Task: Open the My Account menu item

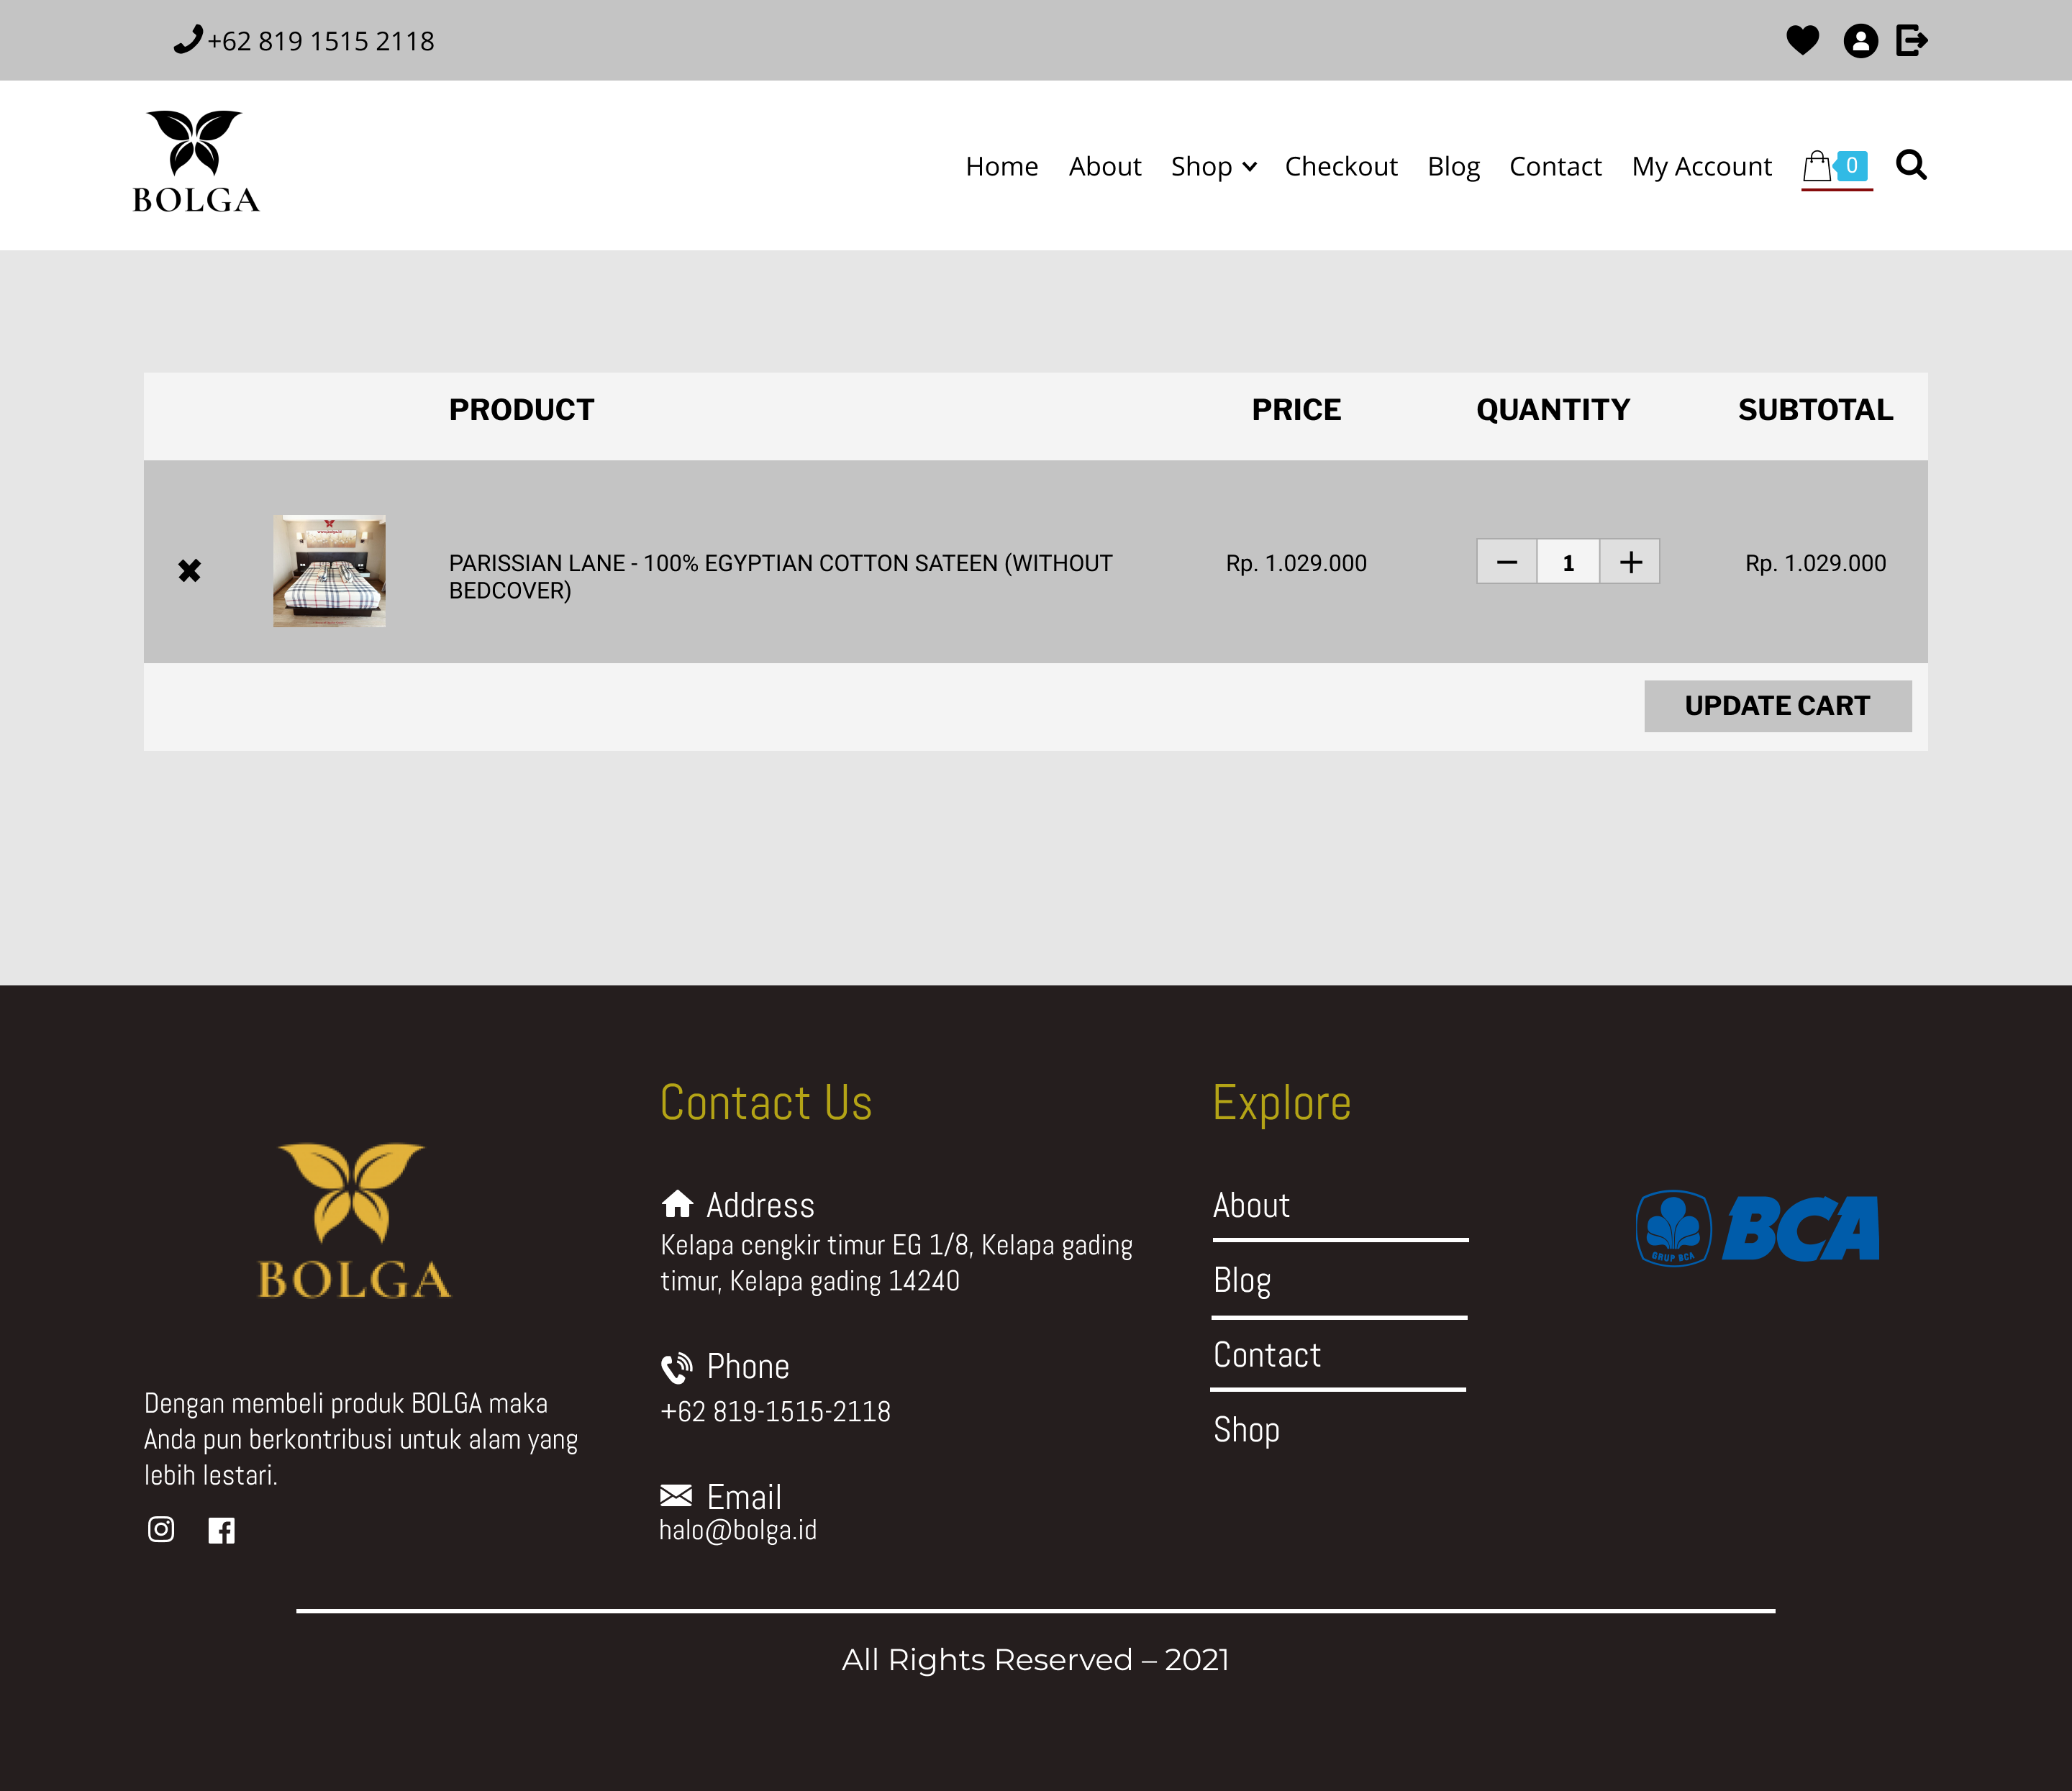Action: click(1701, 166)
